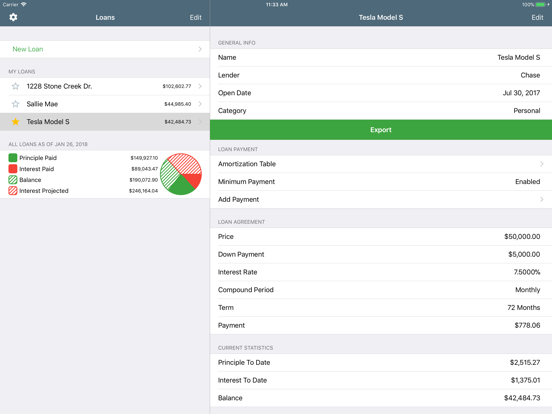The width and height of the screenshot is (552, 414).
Task: Tap the Principle Paid green swatch
Action: coord(13,158)
